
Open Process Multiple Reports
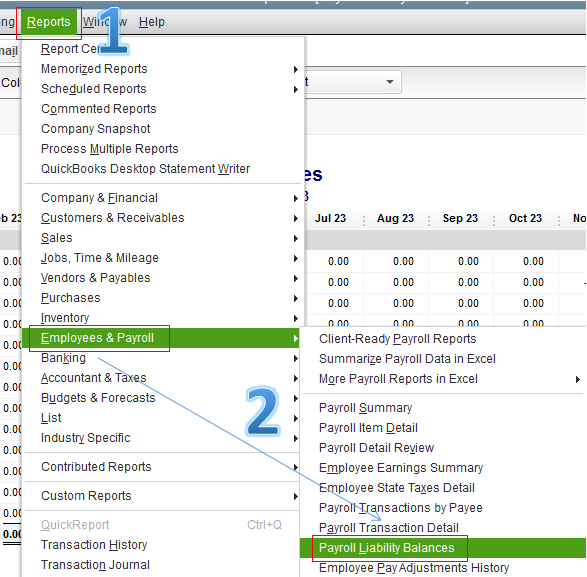click(109, 149)
